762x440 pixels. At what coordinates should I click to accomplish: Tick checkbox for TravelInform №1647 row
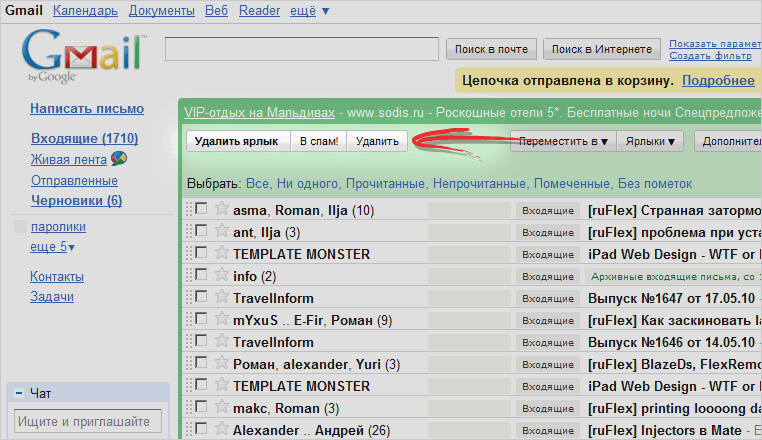click(x=201, y=297)
